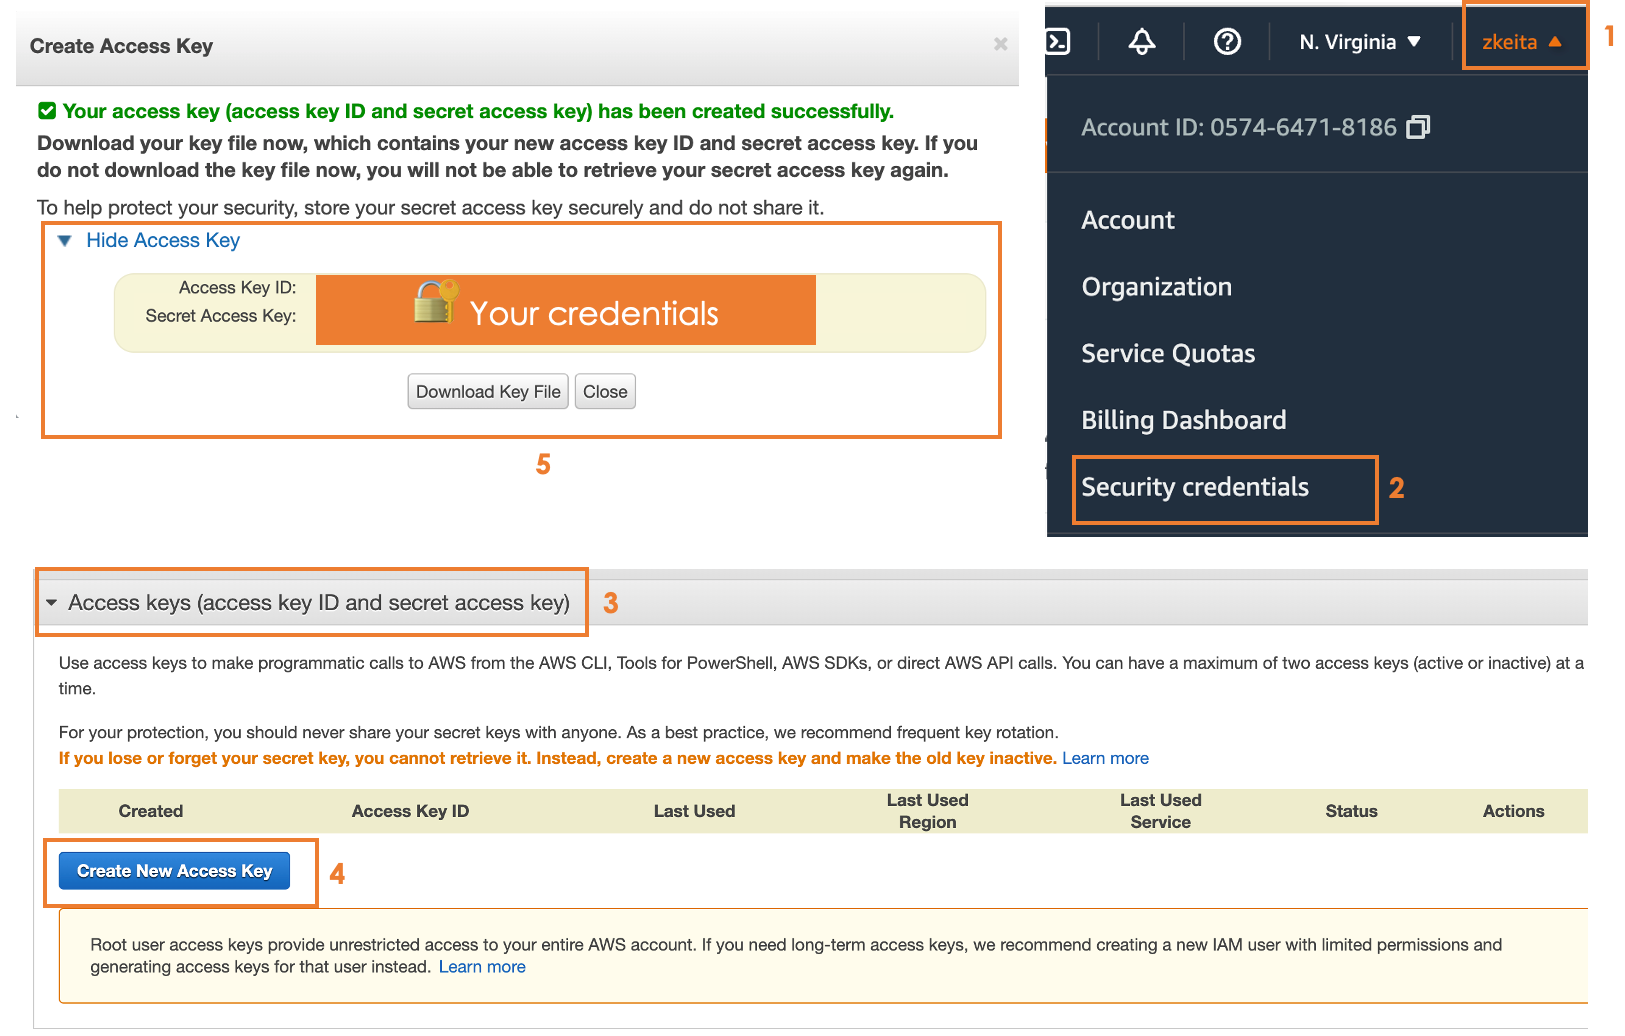Open Organization menu item
Image resolution: width=1625 pixels, height=1036 pixels.
[1156, 287]
